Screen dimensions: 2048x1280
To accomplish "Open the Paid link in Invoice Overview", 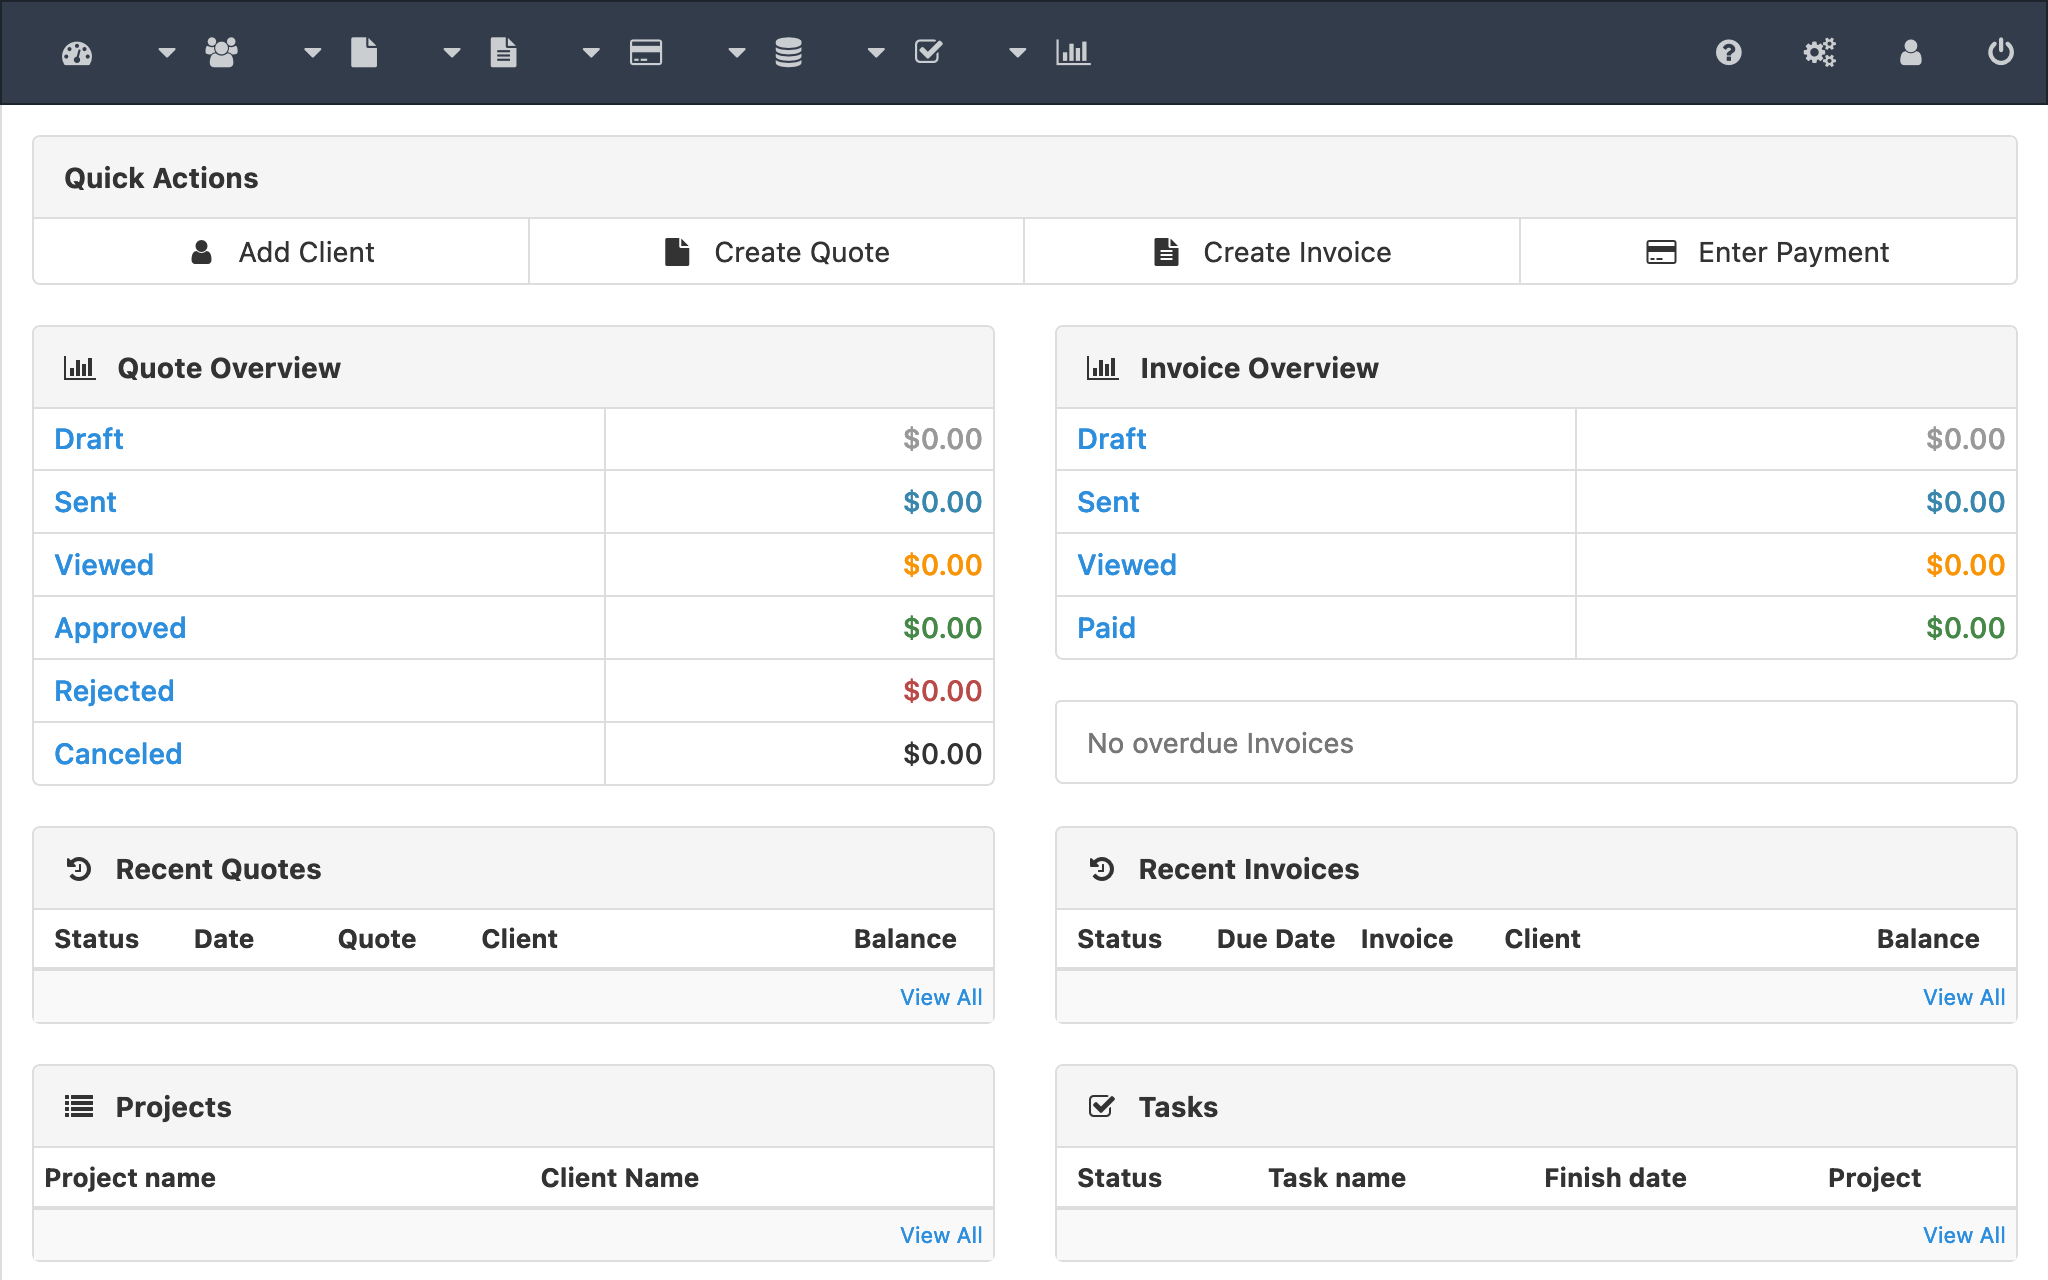I will pos(1106,628).
